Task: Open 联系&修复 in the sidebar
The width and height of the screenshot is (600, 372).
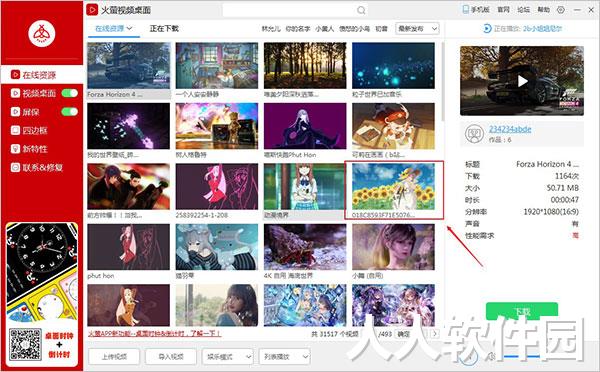Action: (x=37, y=167)
